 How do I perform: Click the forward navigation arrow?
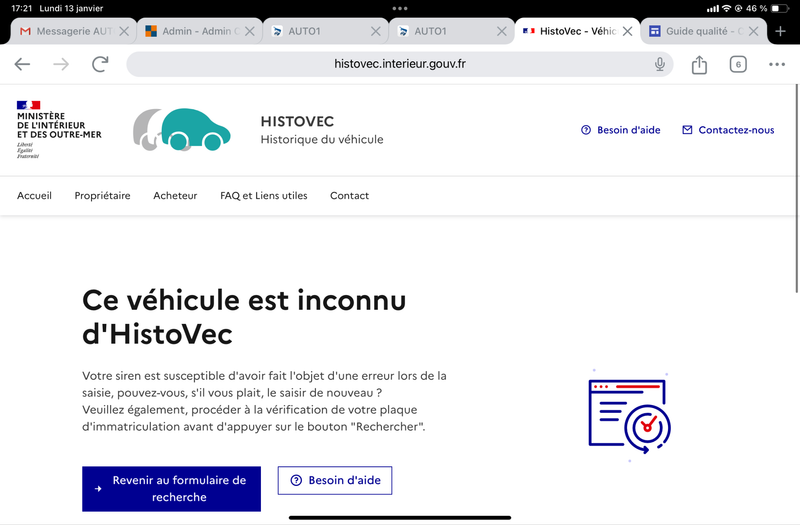pyautogui.click(x=61, y=64)
